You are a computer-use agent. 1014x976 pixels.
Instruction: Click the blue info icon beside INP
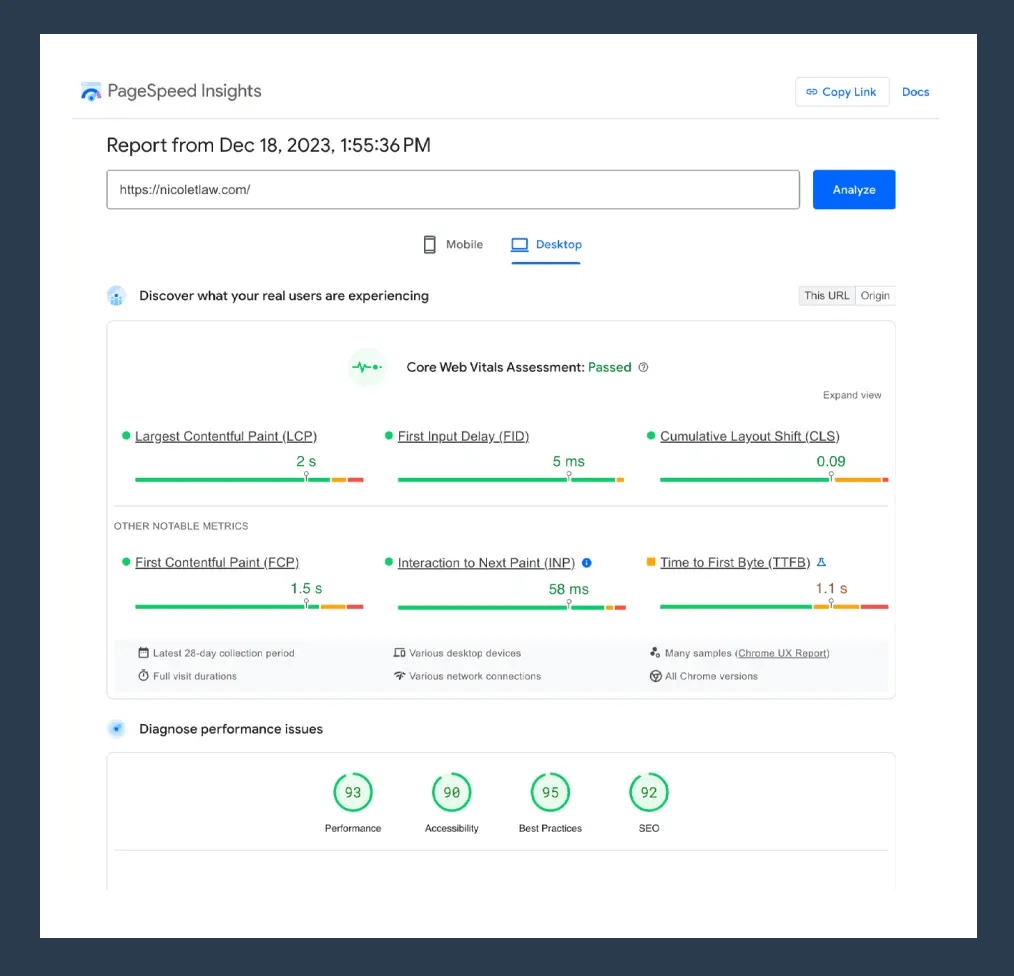point(587,563)
